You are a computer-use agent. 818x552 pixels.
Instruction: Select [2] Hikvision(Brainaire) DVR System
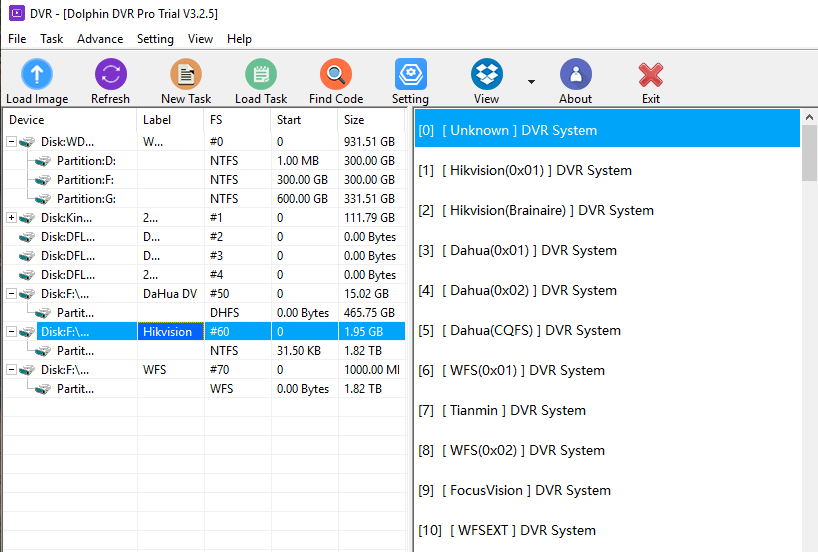click(x=607, y=210)
